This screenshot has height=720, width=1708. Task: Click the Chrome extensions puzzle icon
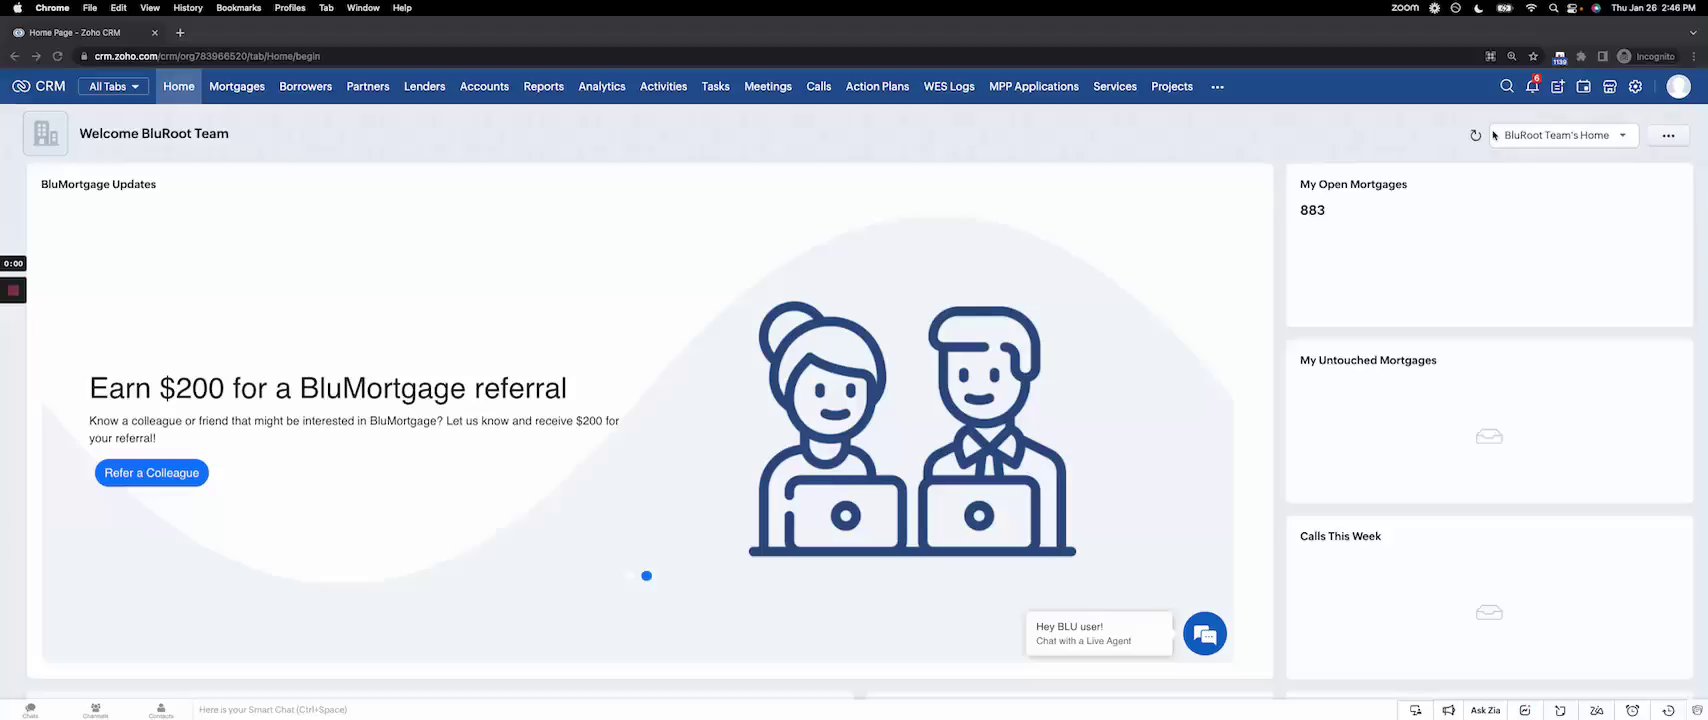point(1581,56)
